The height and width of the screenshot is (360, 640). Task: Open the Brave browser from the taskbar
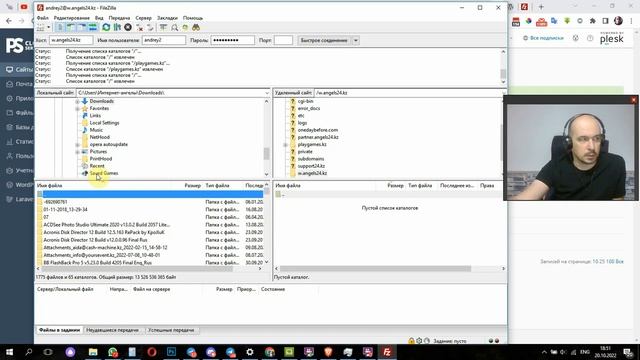[x=328, y=351]
